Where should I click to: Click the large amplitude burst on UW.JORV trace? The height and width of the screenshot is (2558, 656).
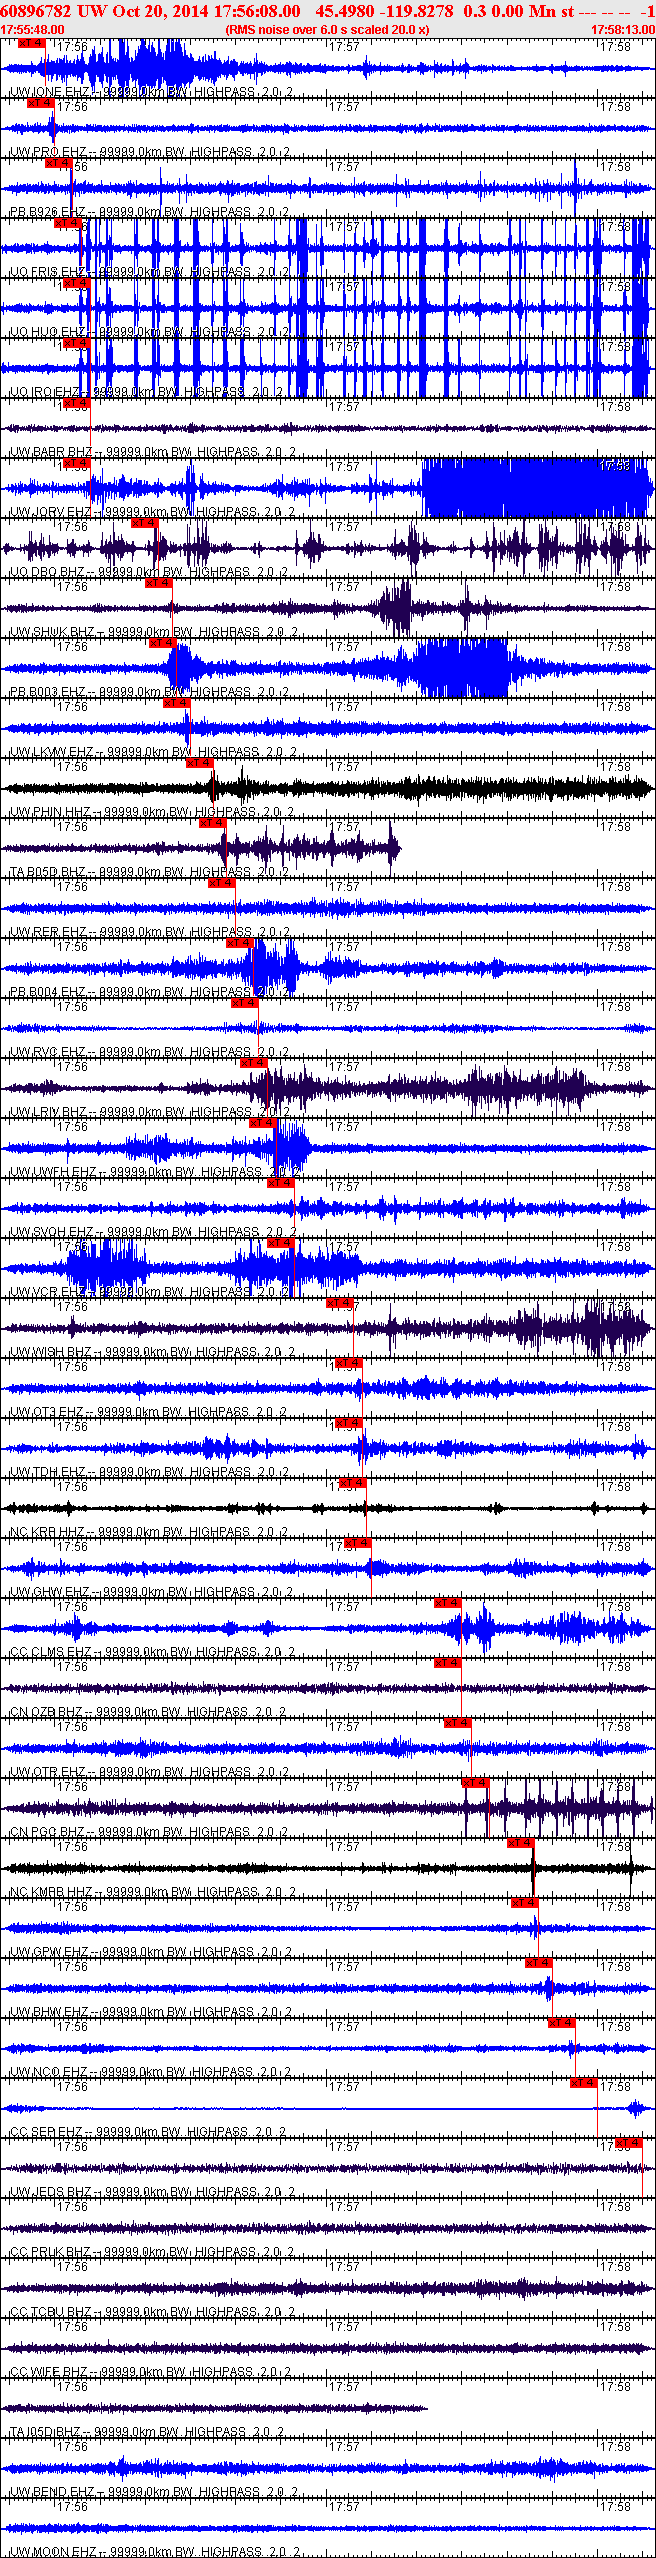[x=535, y=488]
